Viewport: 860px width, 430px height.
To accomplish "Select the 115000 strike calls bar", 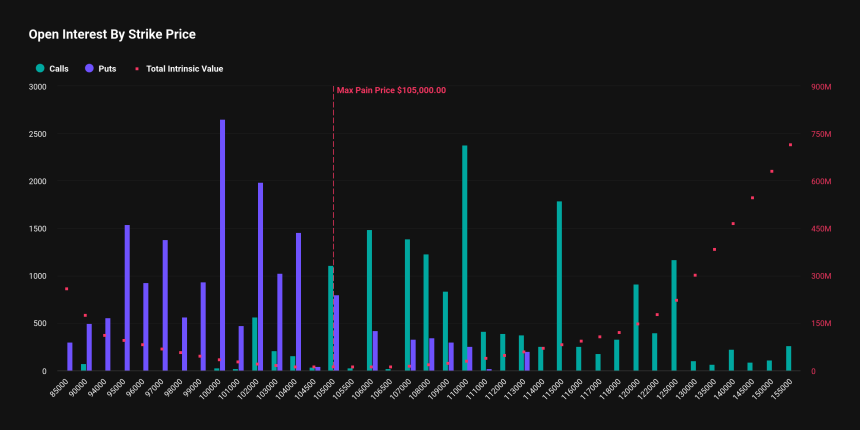I will click(x=559, y=286).
